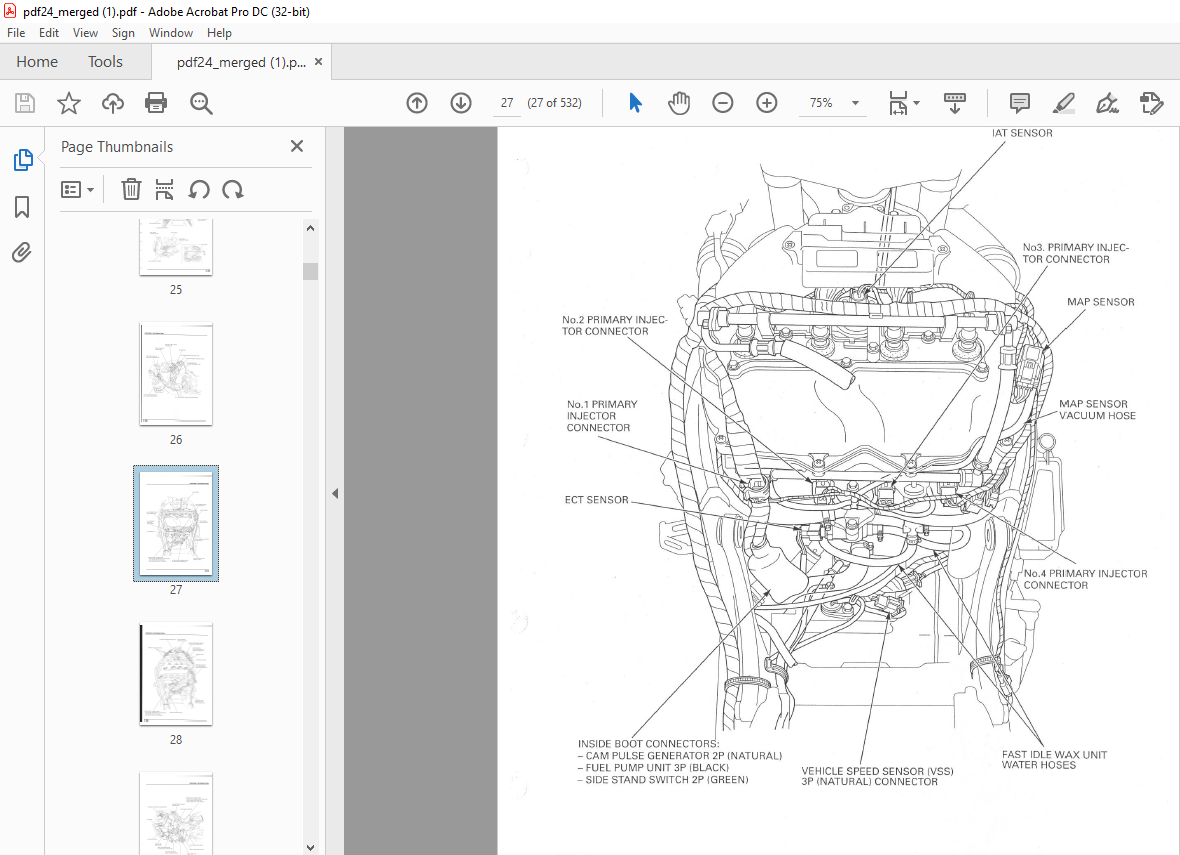Click the fit page scrolling icon
The width and height of the screenshot is (1180, 855).
tap(898, 103)
